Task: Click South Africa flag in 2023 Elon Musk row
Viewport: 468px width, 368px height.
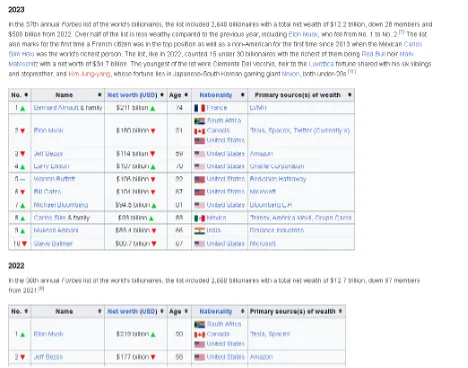Action: point(199,121)
